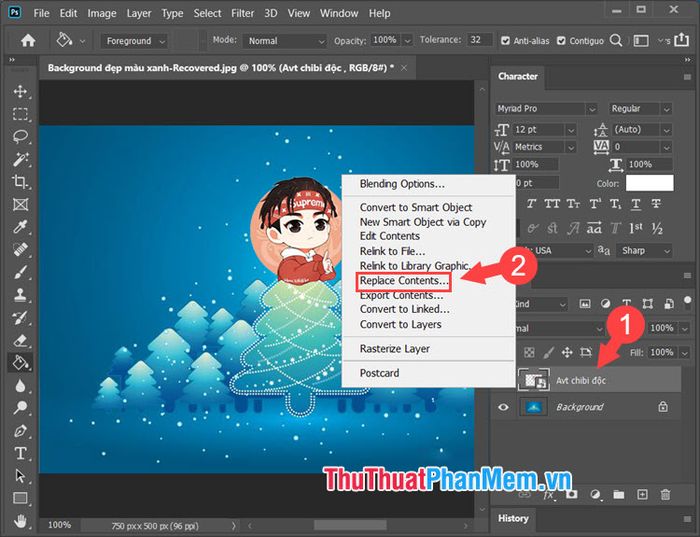The width and height of the screenshot is (700, 537).
Task: Click the horizontal scrollbar thumb
Action: coord(350,525)
